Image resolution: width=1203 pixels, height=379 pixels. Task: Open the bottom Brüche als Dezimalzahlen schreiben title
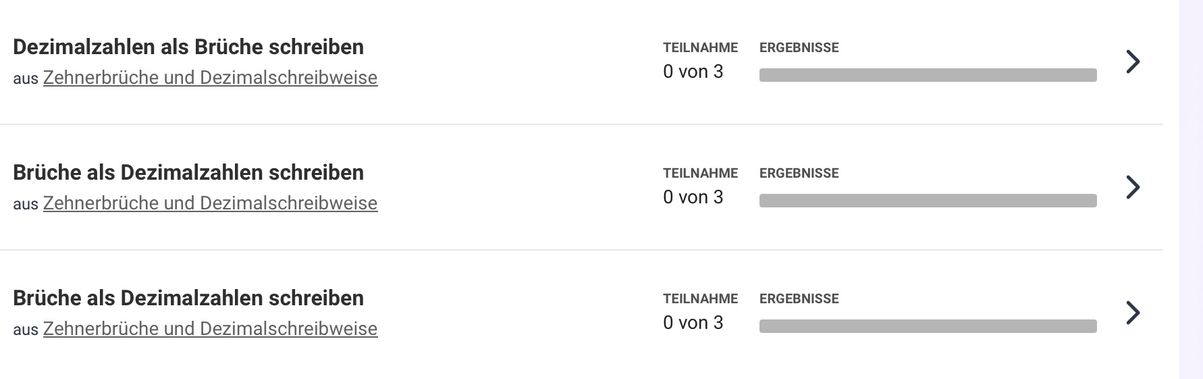[x=188, y=298]
